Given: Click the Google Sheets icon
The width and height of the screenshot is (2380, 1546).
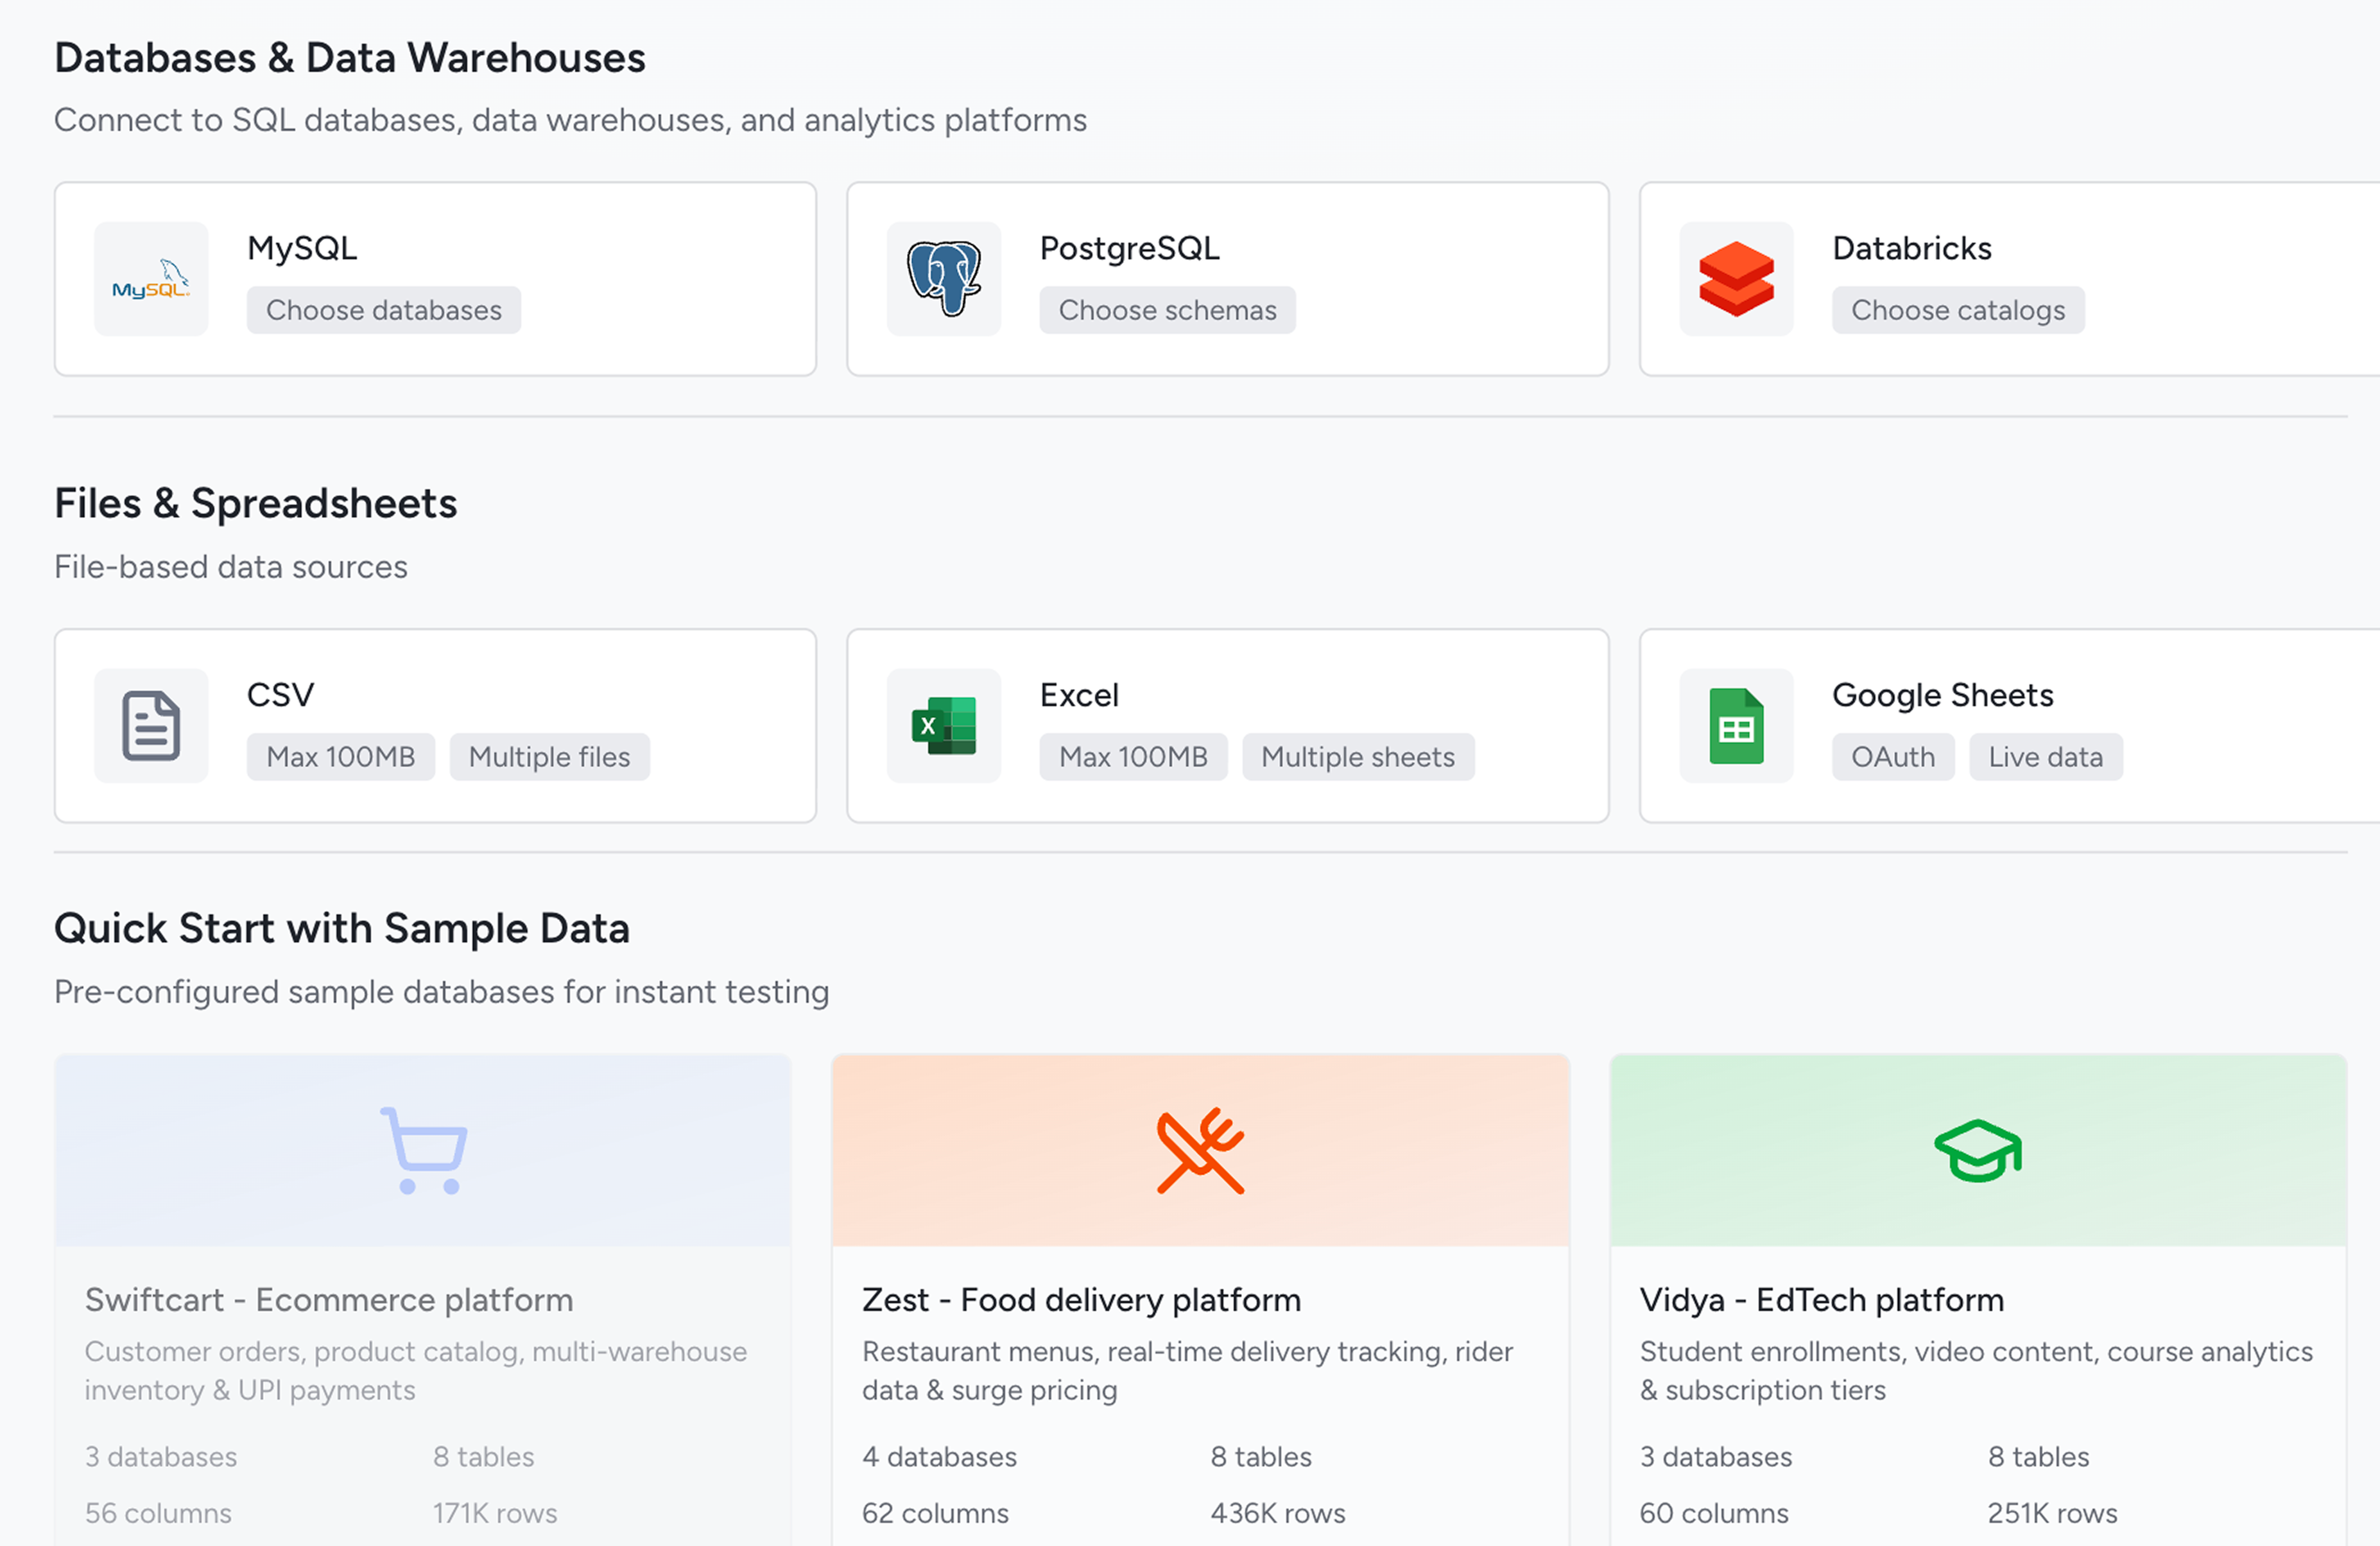Looking at the screenshot, I should [1736, 726].
